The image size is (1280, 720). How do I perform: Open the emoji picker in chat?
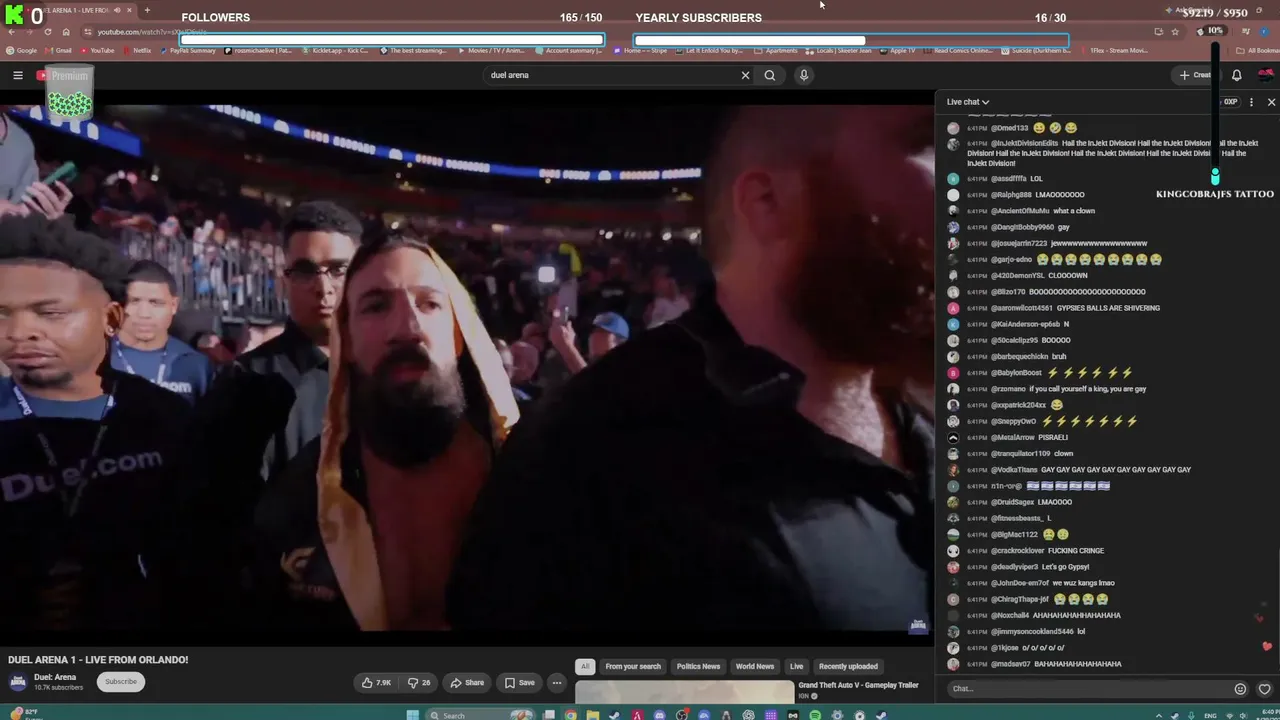1241,689
